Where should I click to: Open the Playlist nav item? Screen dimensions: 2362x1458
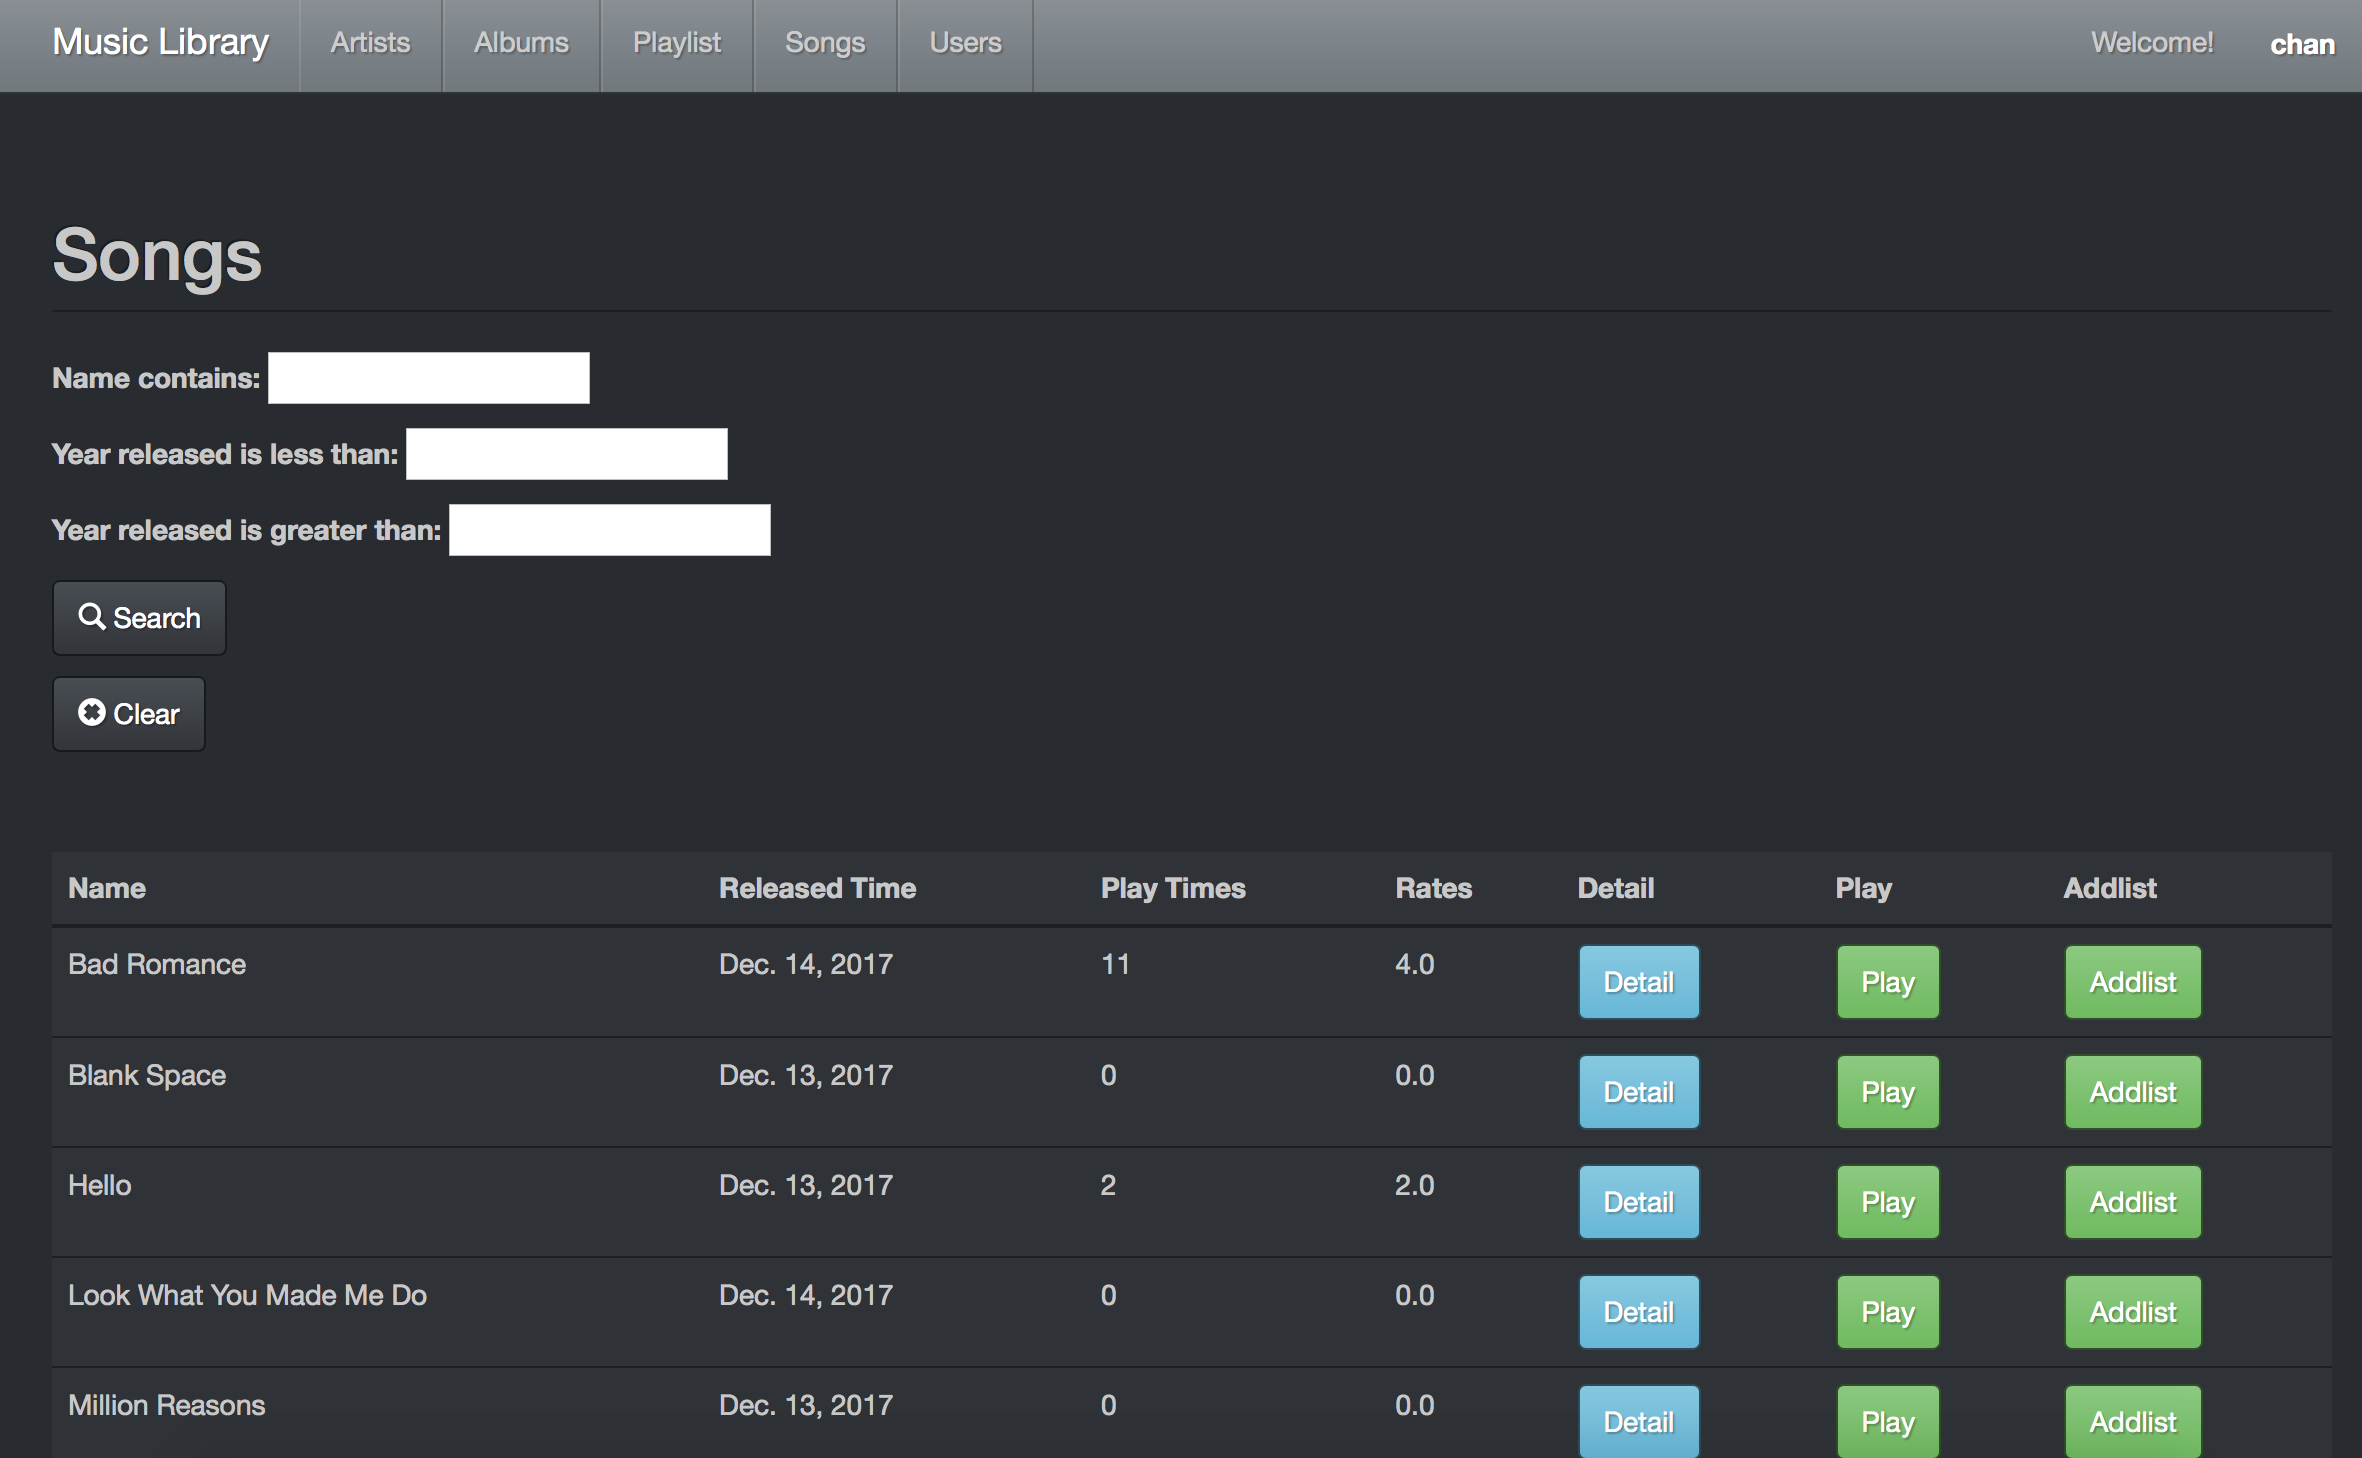click(x=676, y=43)
